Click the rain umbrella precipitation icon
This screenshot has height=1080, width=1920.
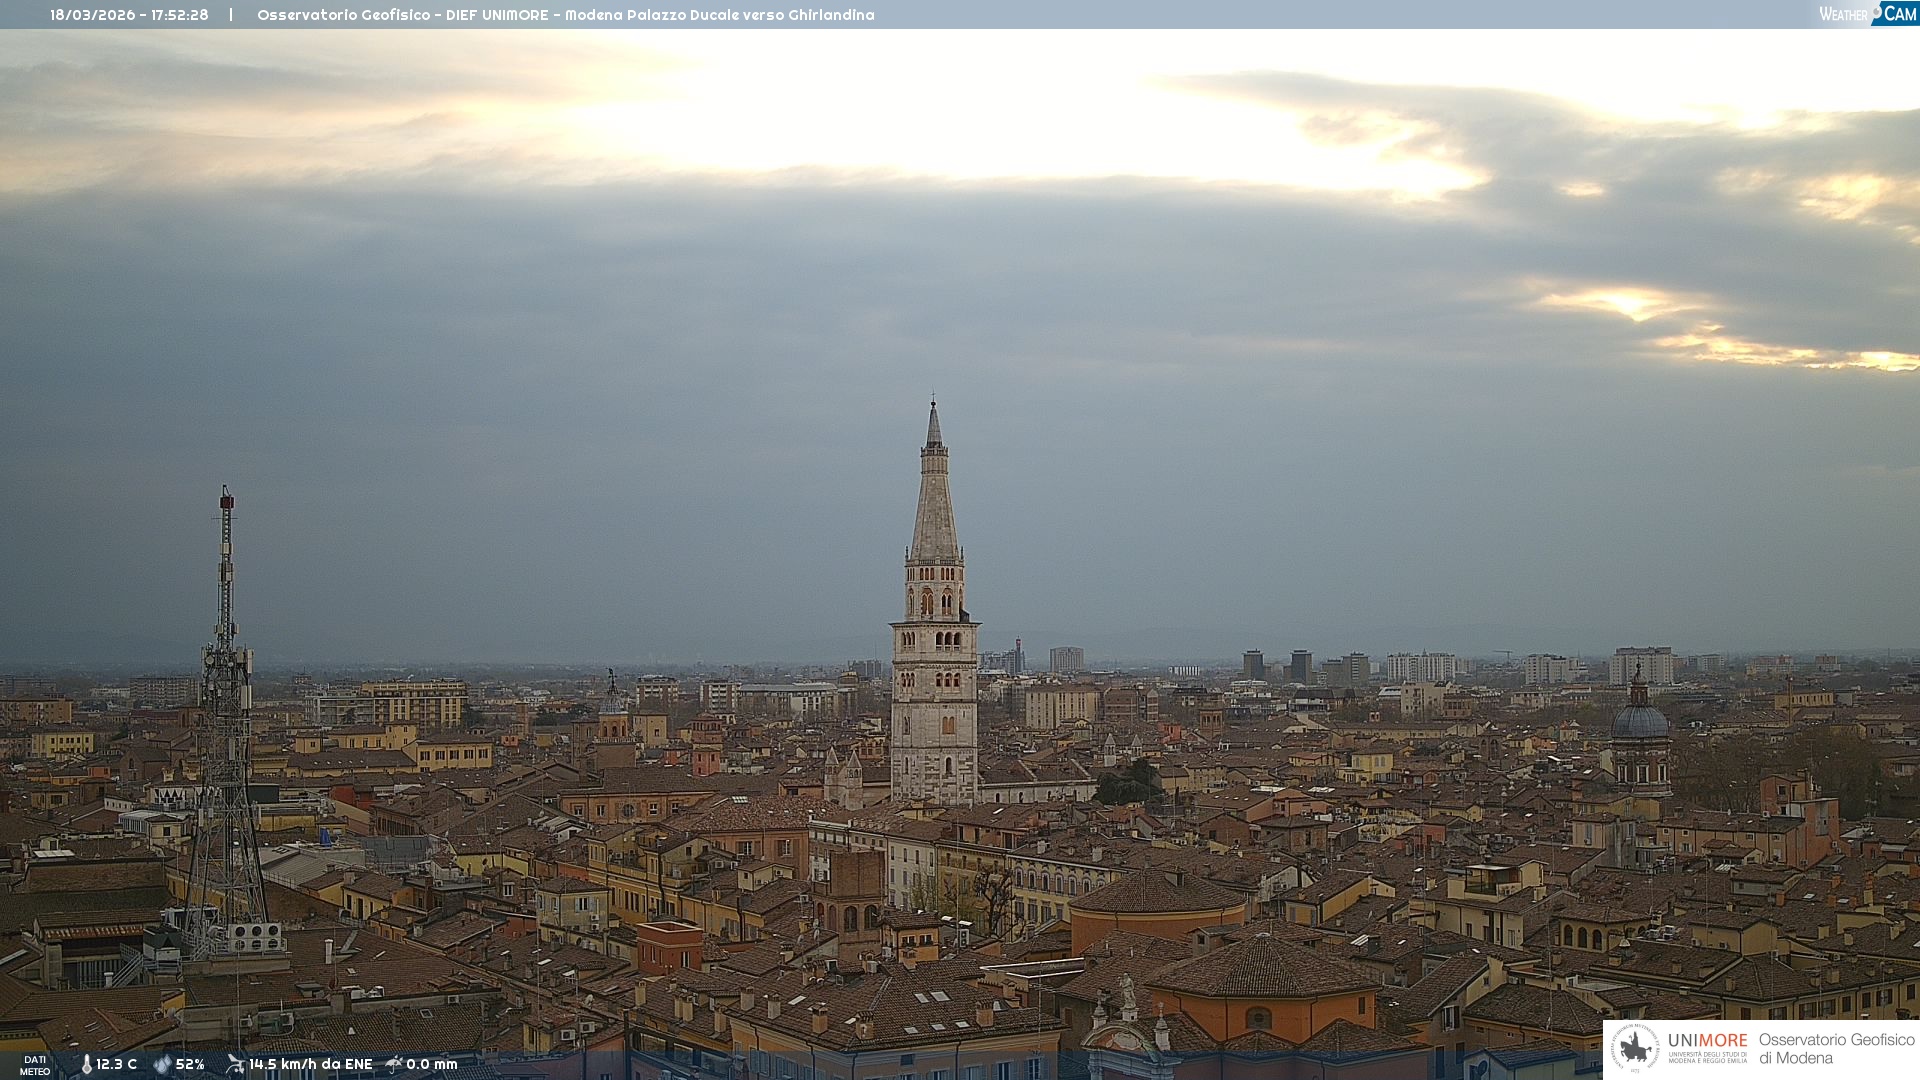click(x=394, y=1064)
